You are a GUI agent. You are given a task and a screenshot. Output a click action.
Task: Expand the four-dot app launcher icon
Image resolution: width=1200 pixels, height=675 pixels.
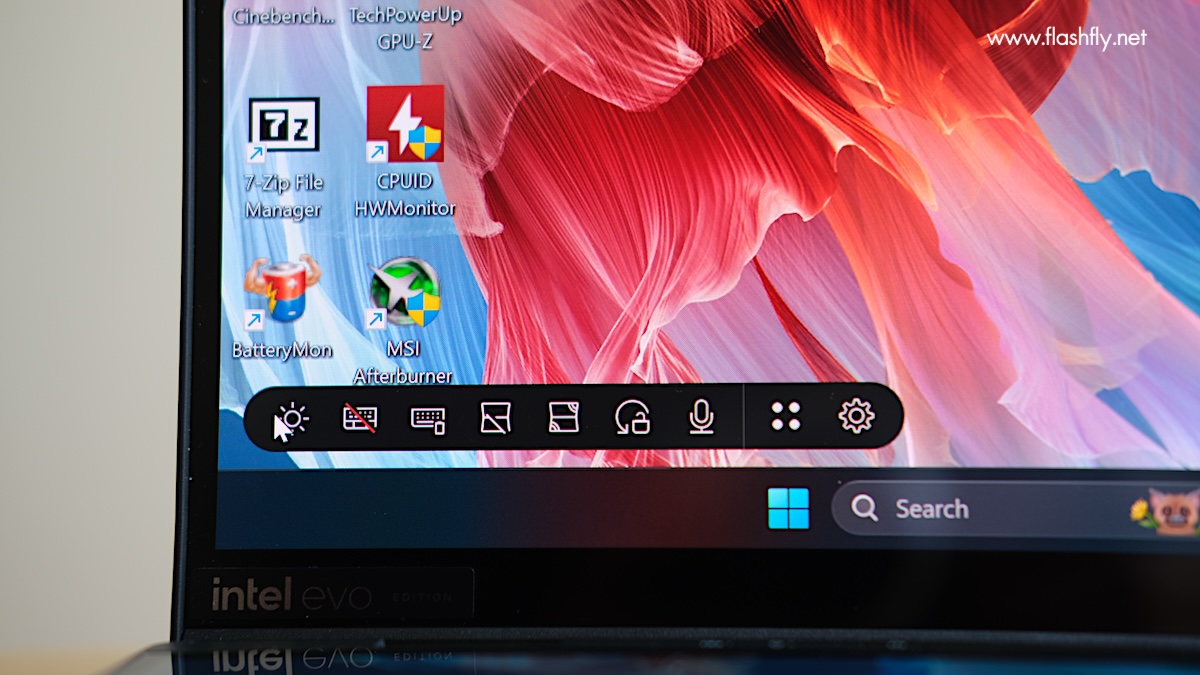click(786, 416)
